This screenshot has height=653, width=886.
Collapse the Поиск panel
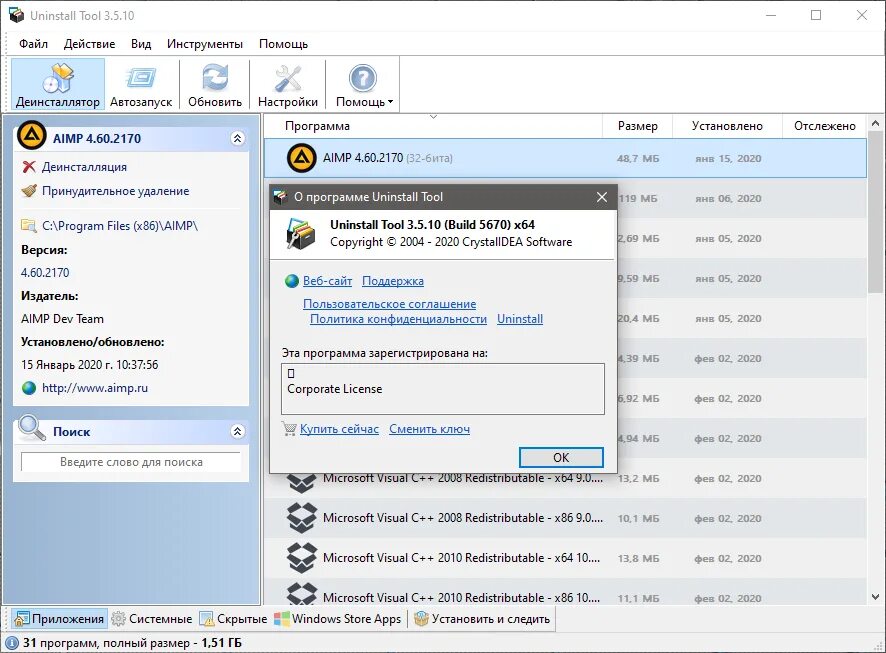(237, 432)
